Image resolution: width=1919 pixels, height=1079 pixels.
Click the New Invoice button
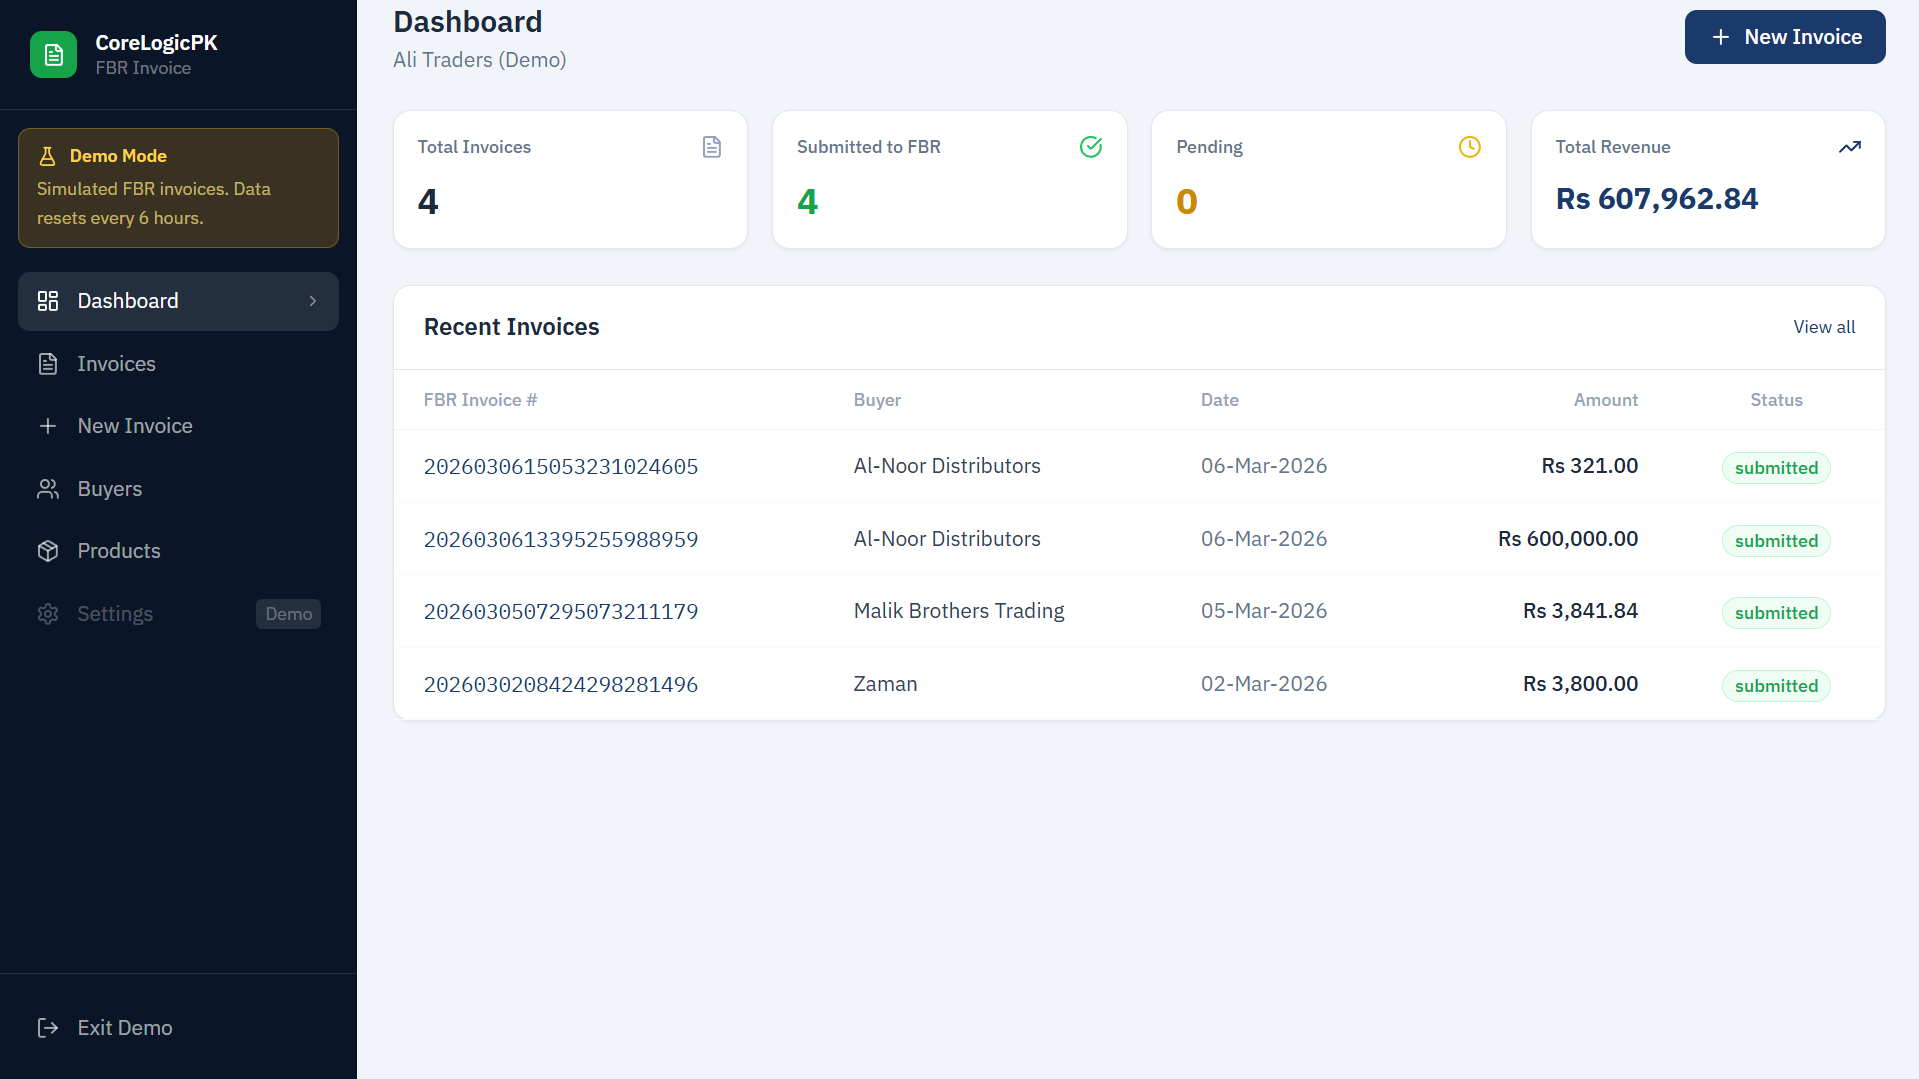point(1784,37)
